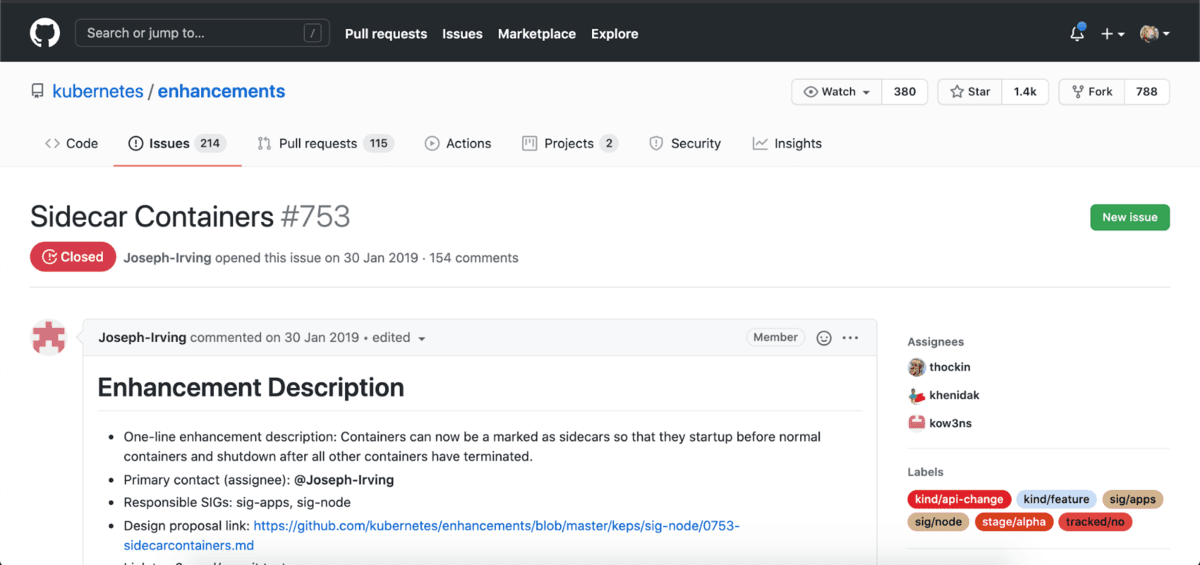Open the comment three-dots options menu
1200x565 pixels.
click(850, 338)
